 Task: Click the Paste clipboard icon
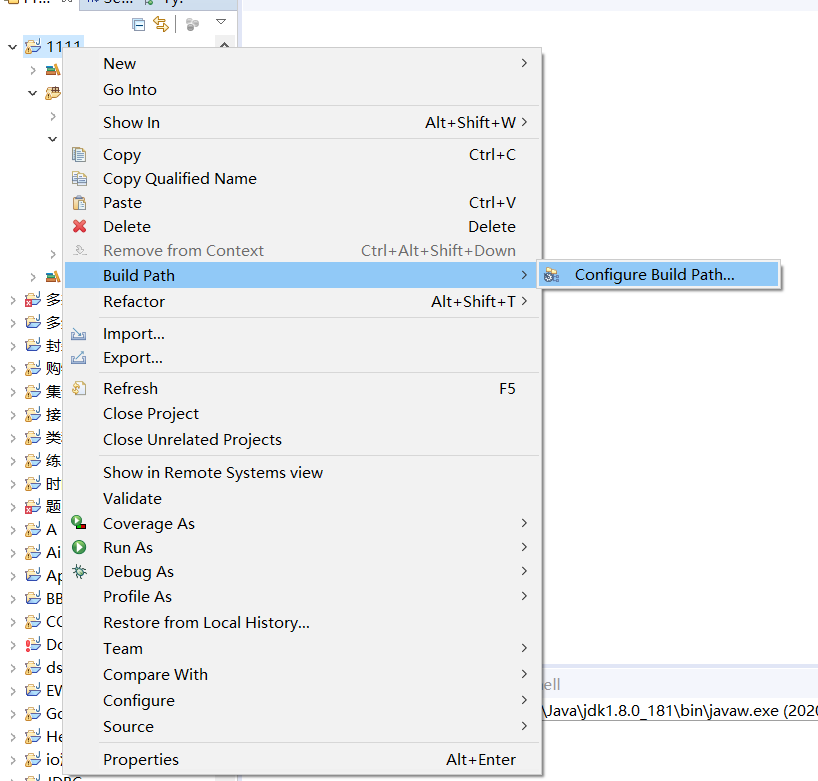point(79,202)
